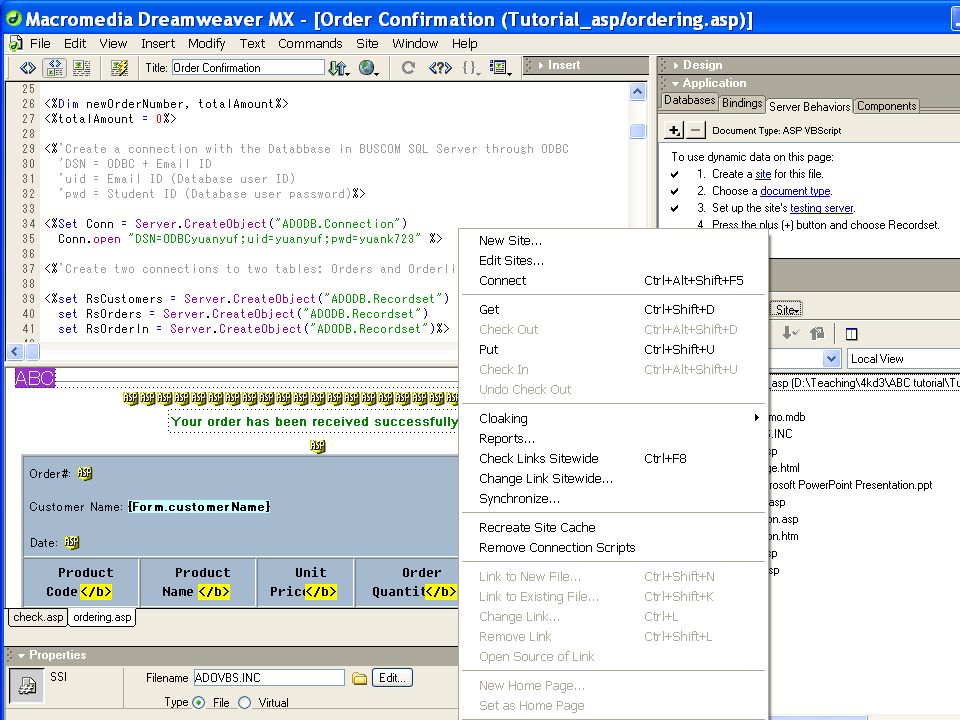The height and width of the screenshot is (720, 960).
Task: Select </b> tag marker in Product Name
Action: [x=214, y=591]
